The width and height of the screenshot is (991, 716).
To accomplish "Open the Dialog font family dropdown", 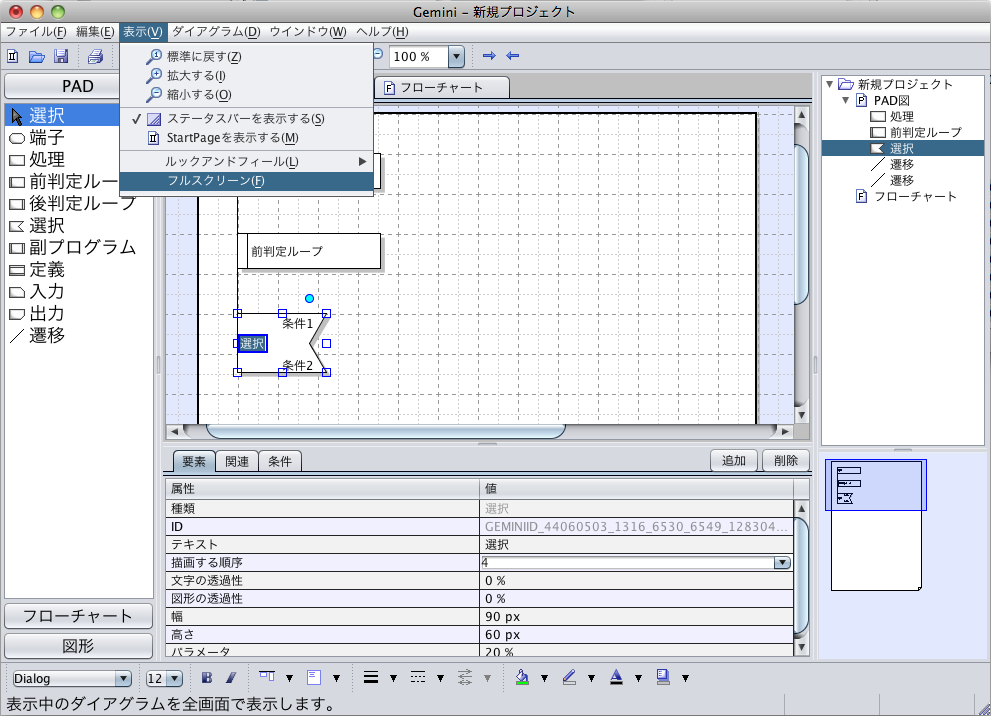I will (x=123, y=679).
